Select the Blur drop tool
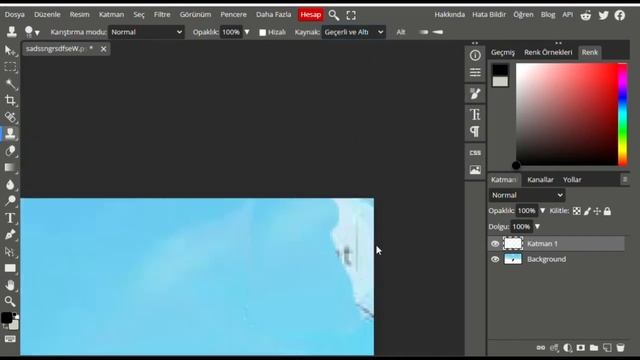 coord(10,184)
